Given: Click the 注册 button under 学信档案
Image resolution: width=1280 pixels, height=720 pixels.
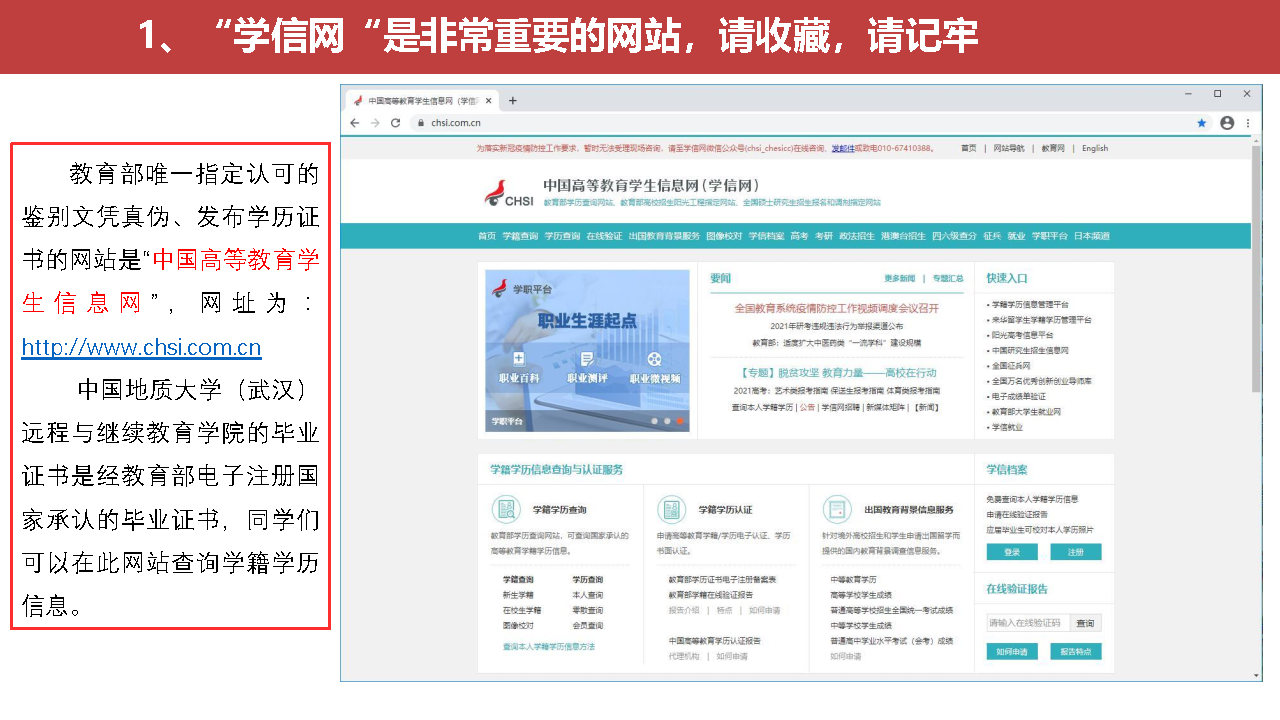Looking at the screenshot, I should [x=1075, y=552].
